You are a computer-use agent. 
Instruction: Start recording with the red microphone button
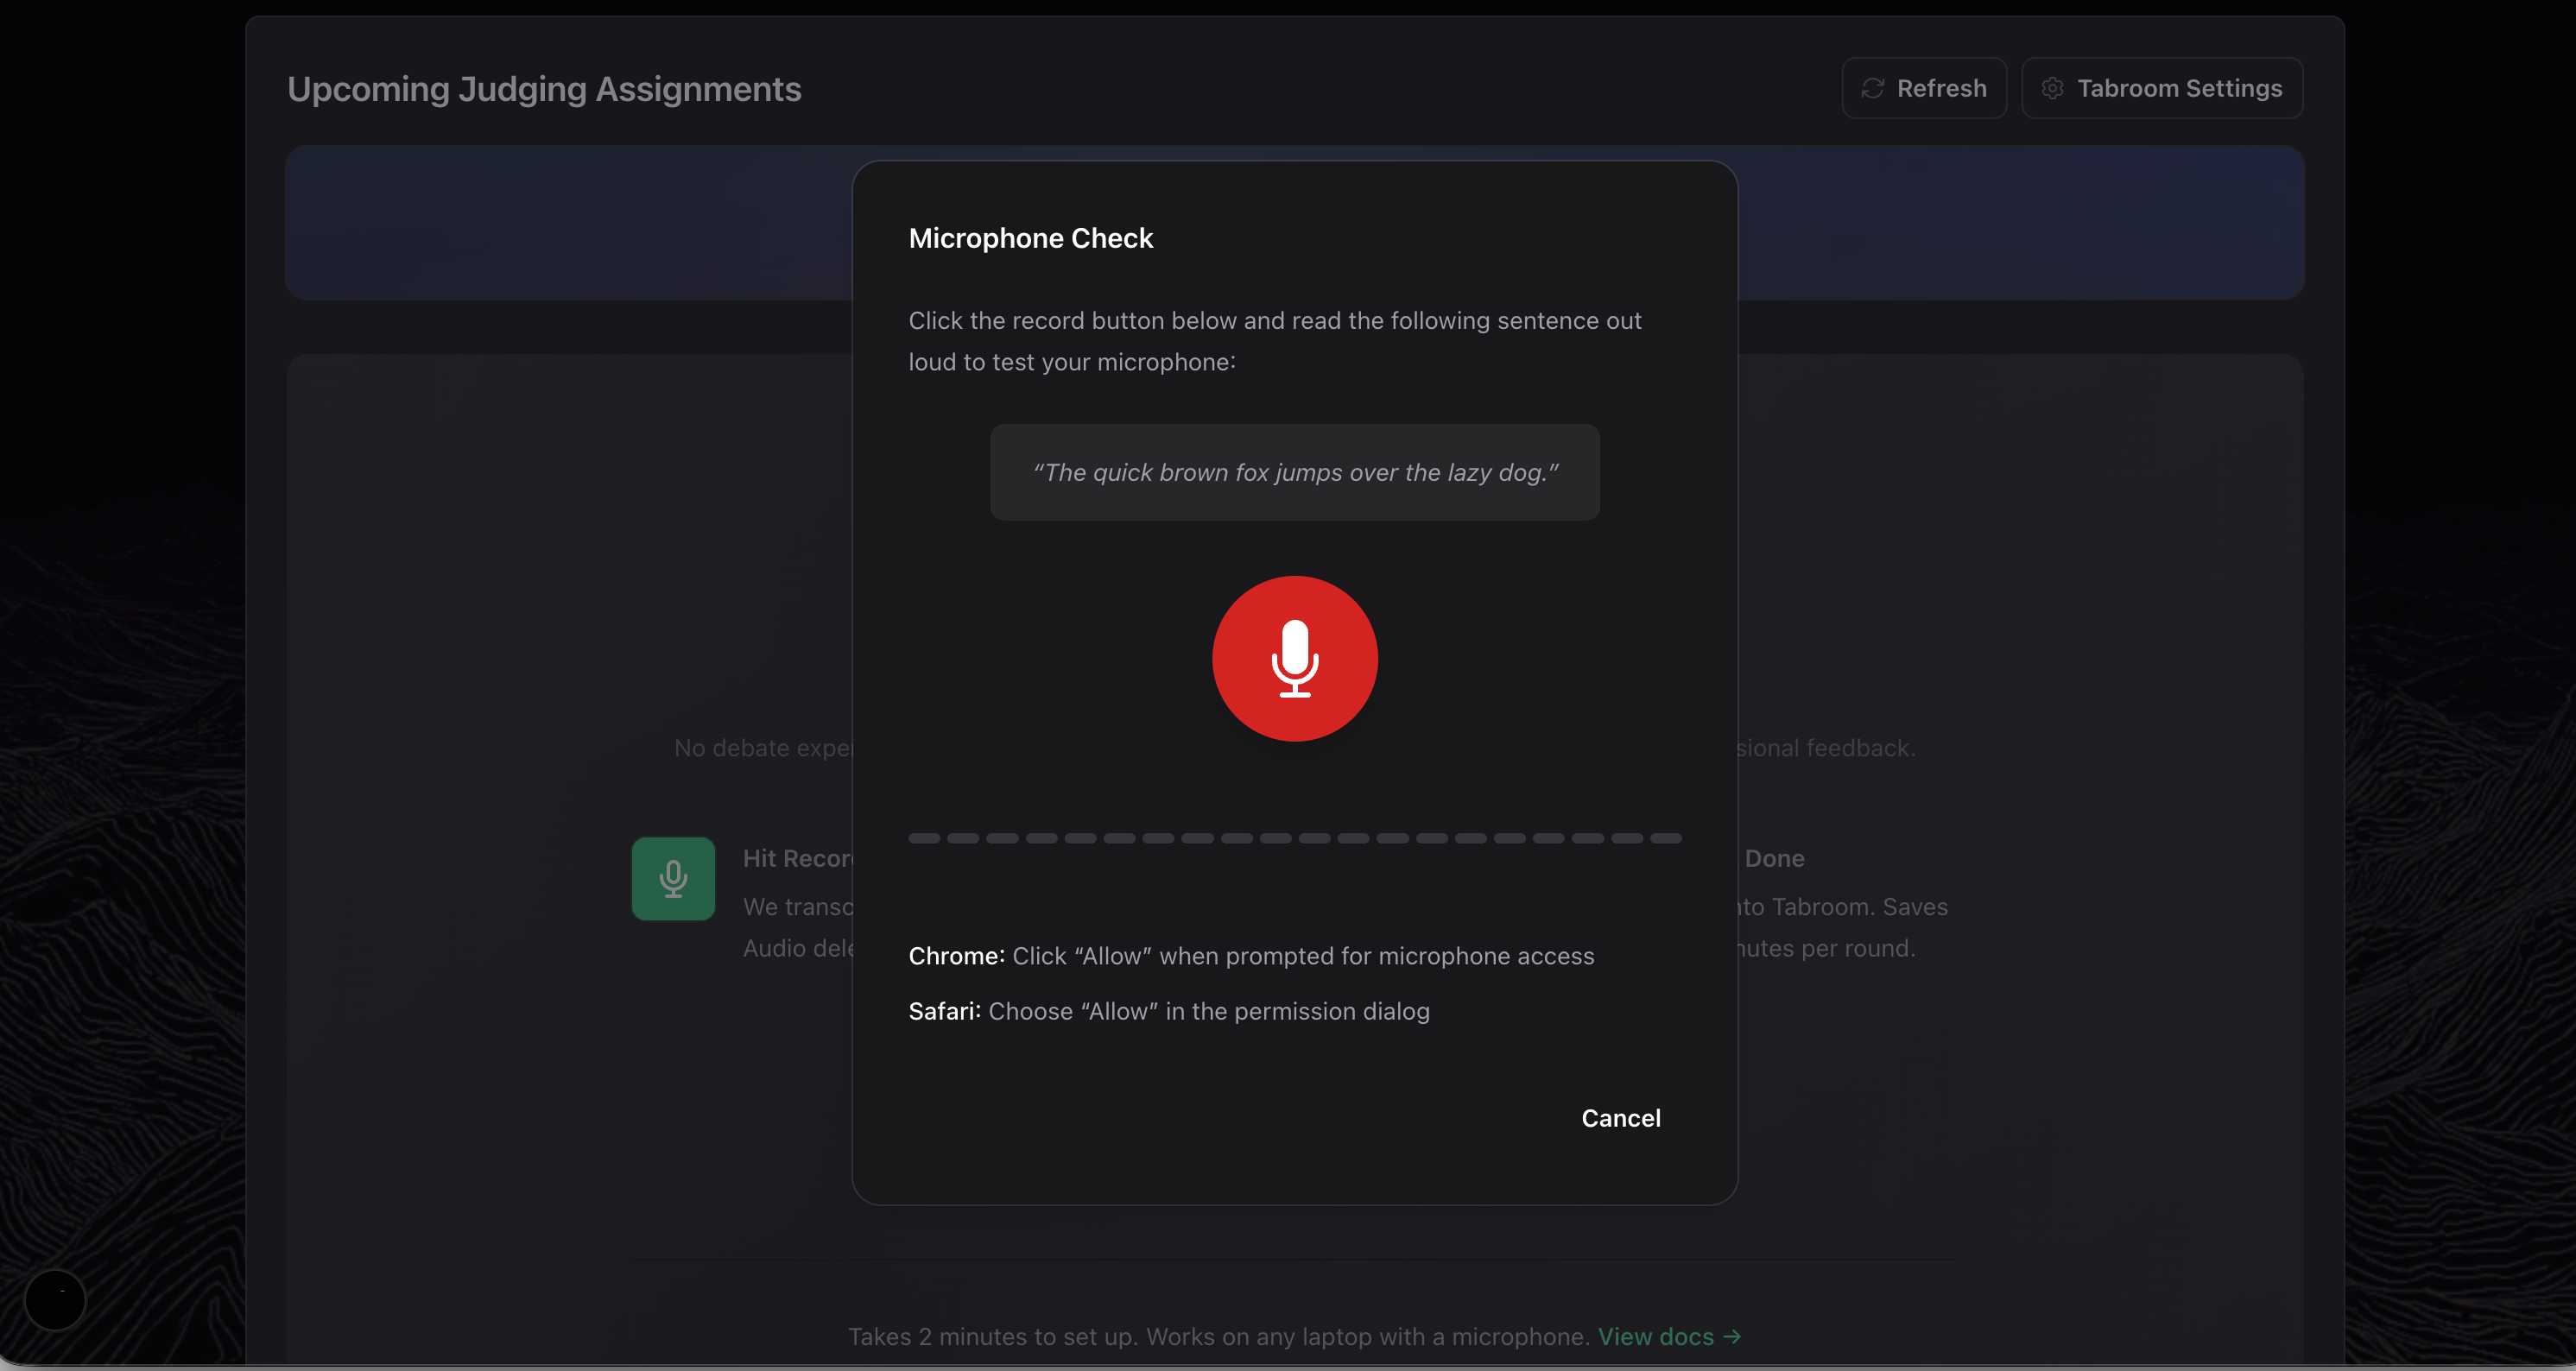[1294, 658]
